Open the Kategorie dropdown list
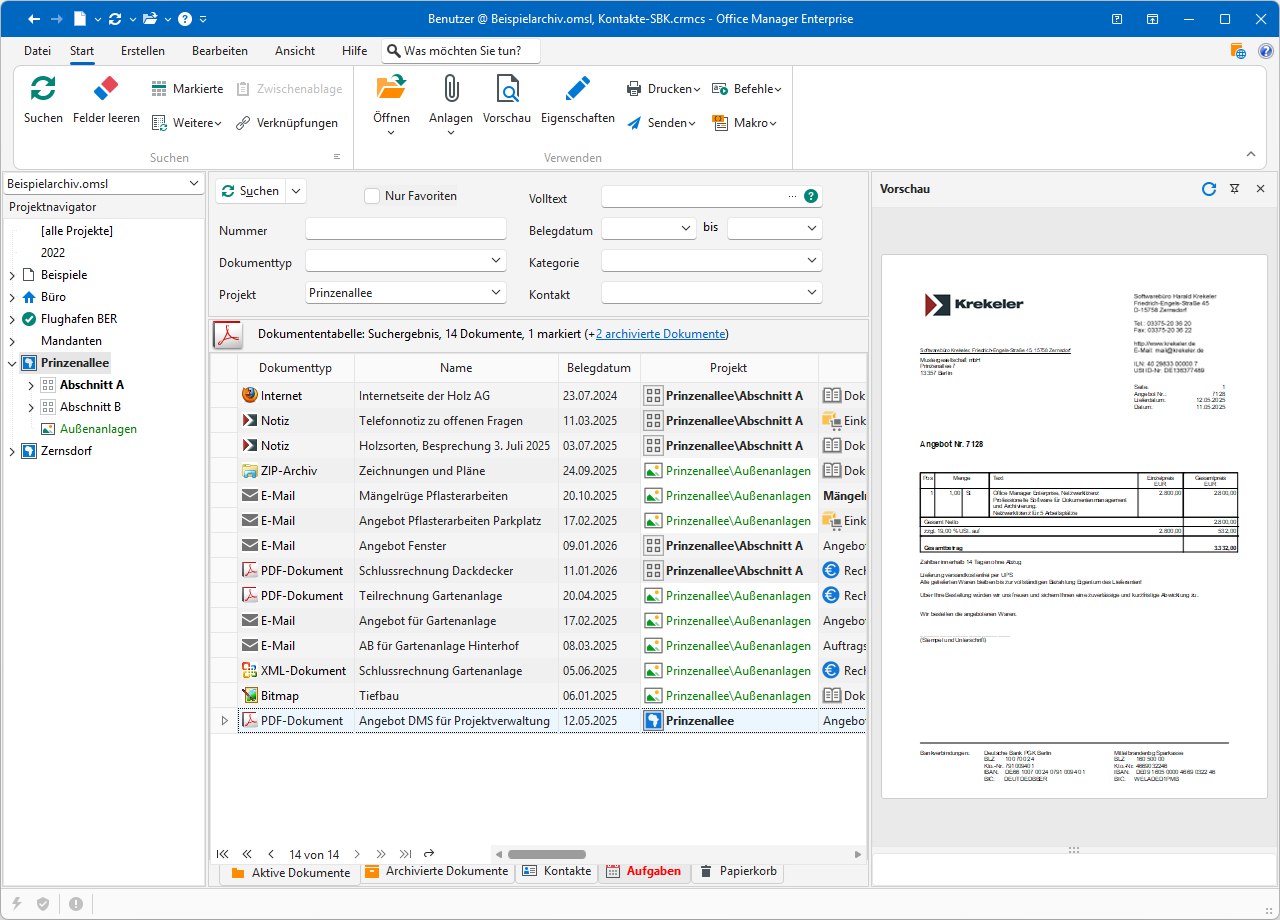Image resolution: width=1280 pixels, height=920 pixels. point(811,261)
